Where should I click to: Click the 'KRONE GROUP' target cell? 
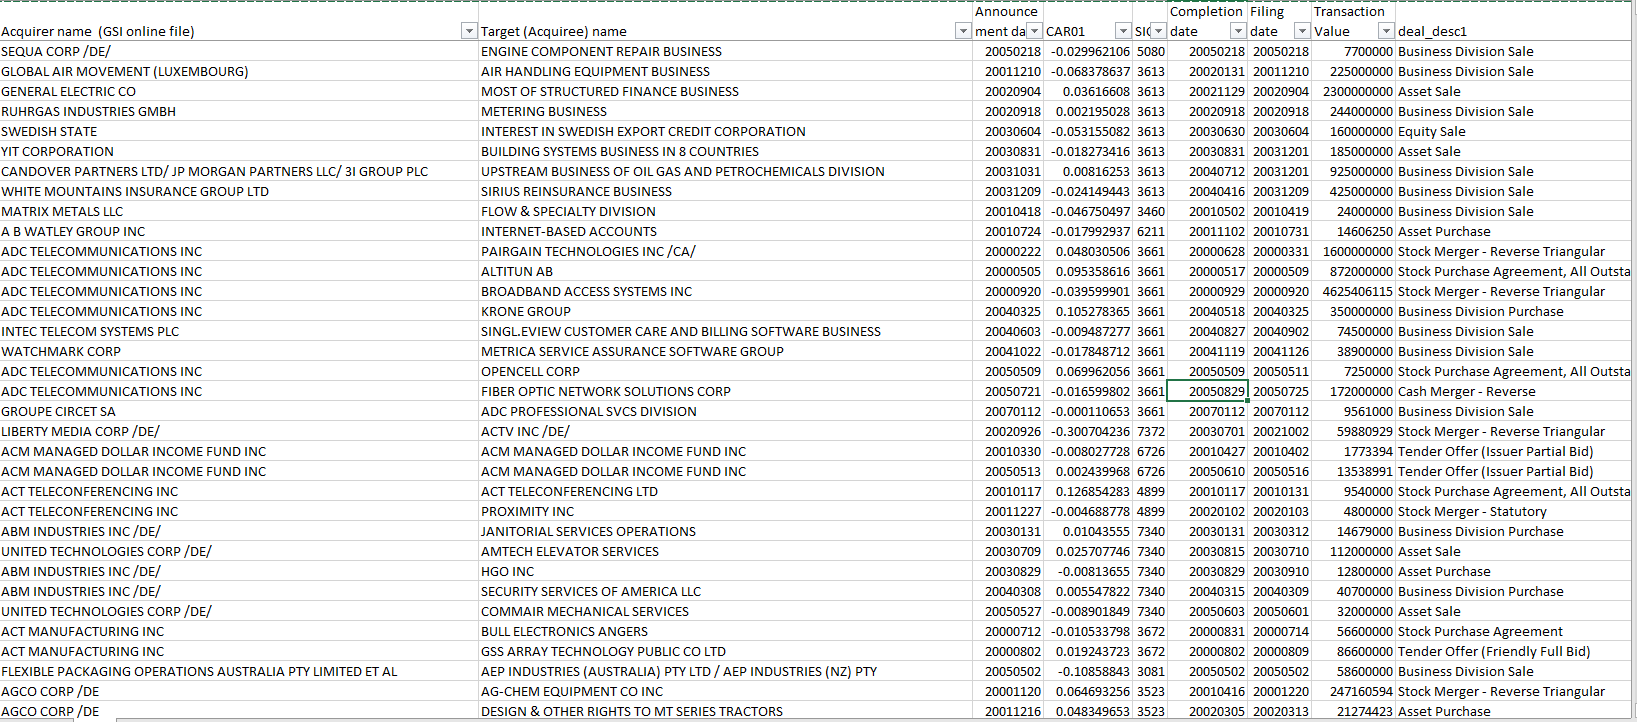pyautogui.click(x=725, y=311)
